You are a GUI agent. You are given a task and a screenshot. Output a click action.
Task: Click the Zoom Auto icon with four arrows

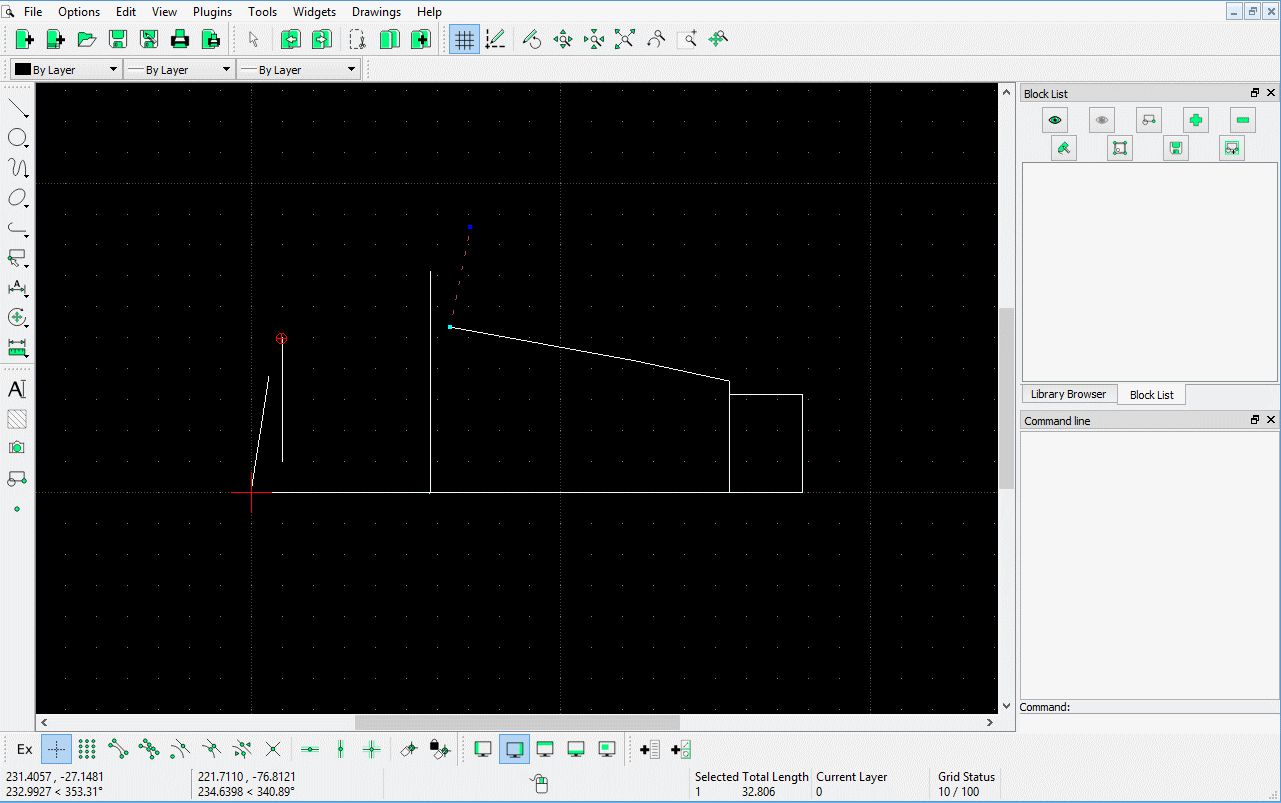[625, 39]
